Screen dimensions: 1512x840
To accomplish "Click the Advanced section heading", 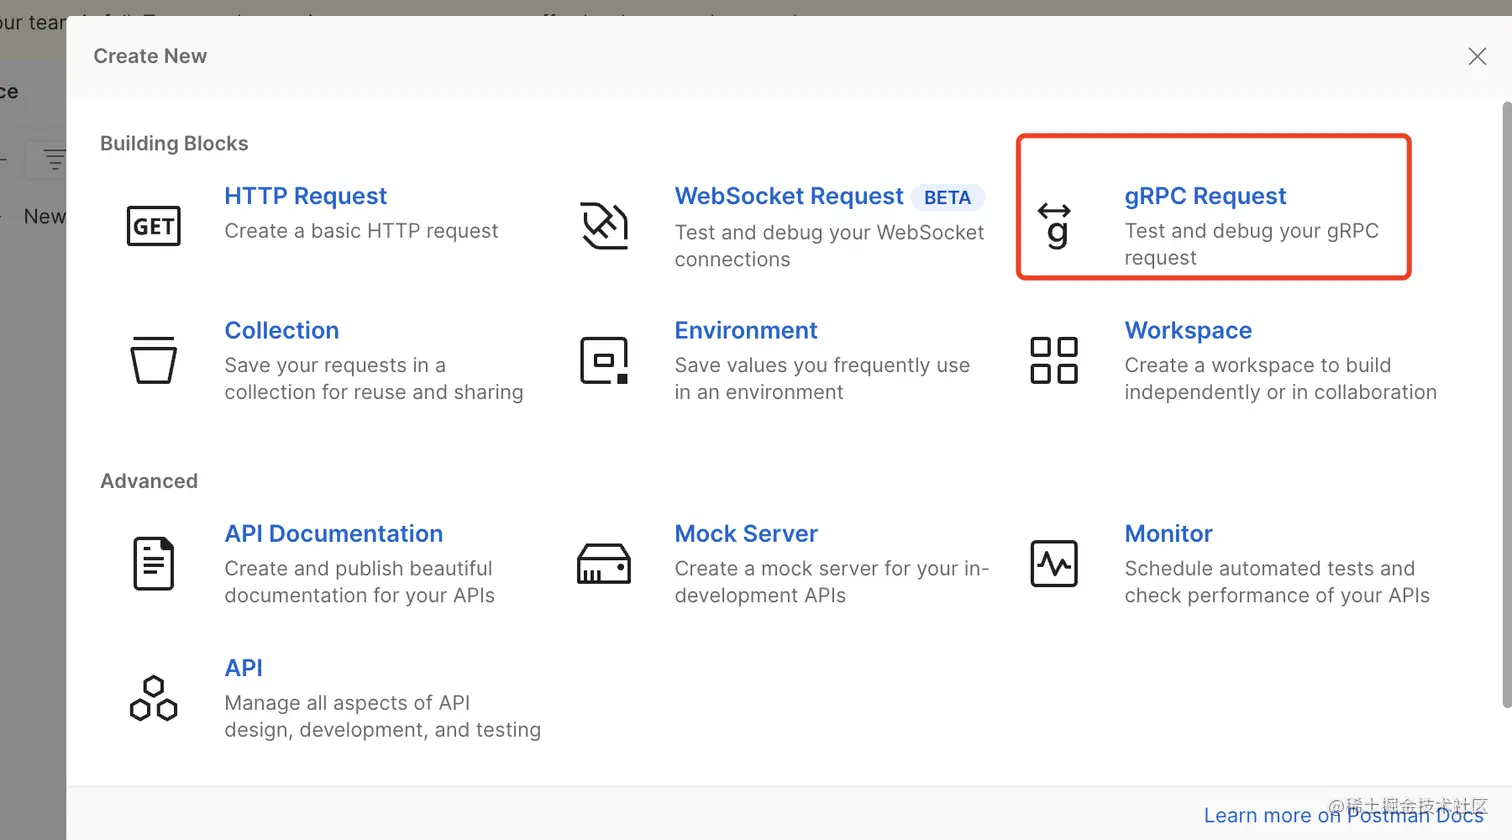I will (149, 481).
